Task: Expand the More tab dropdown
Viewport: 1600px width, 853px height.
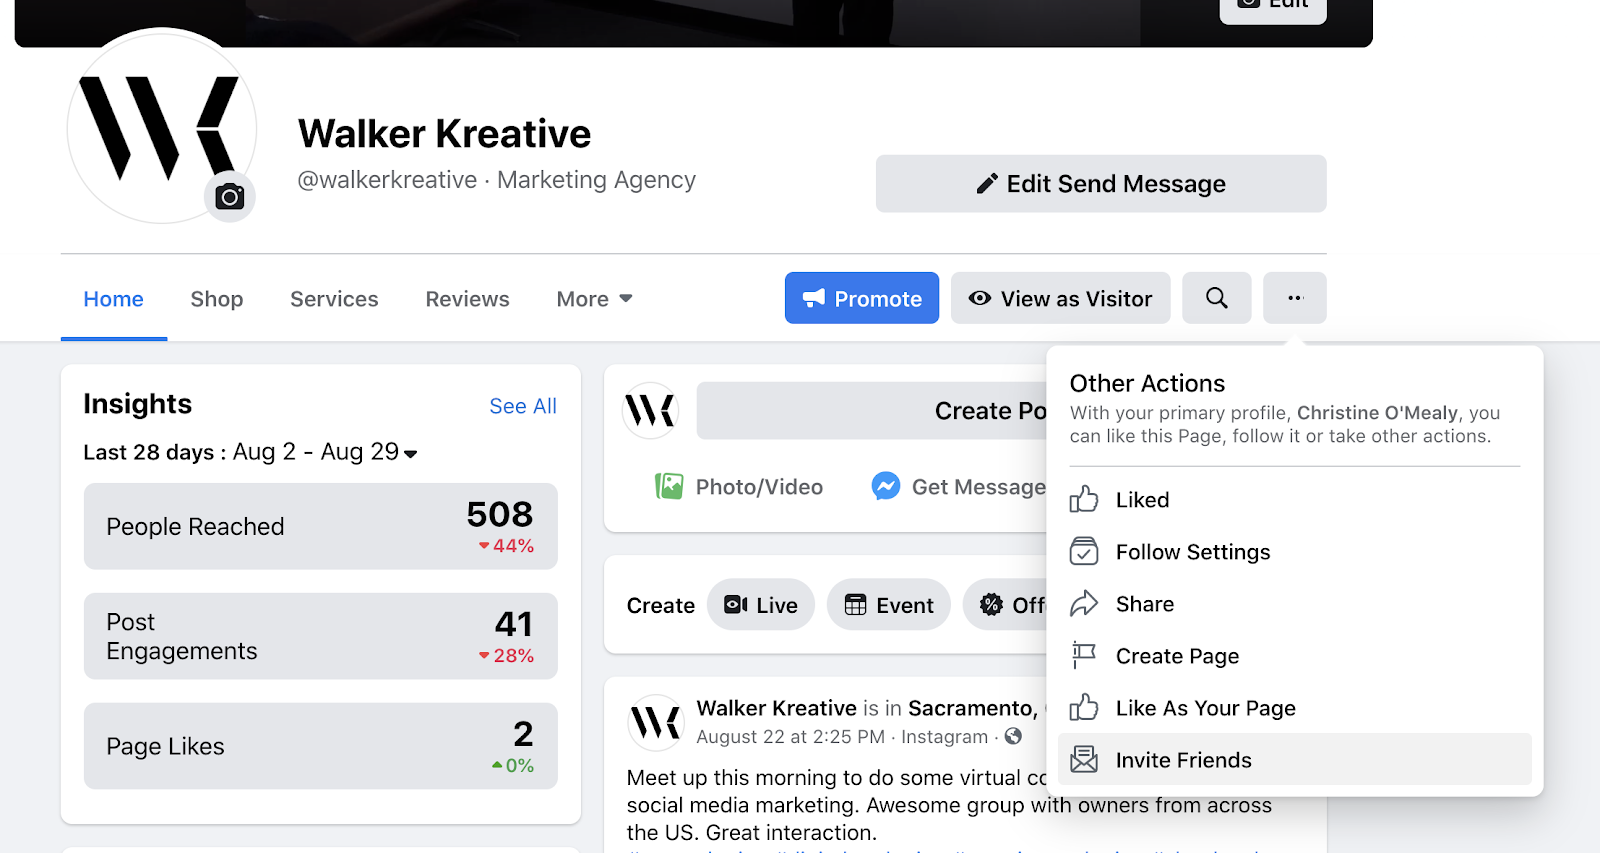Action: click(x=595, y=299)
